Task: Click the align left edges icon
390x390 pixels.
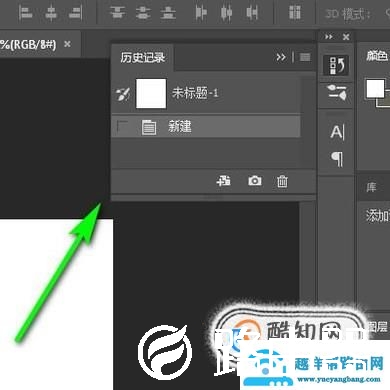Action: point(25,13)
